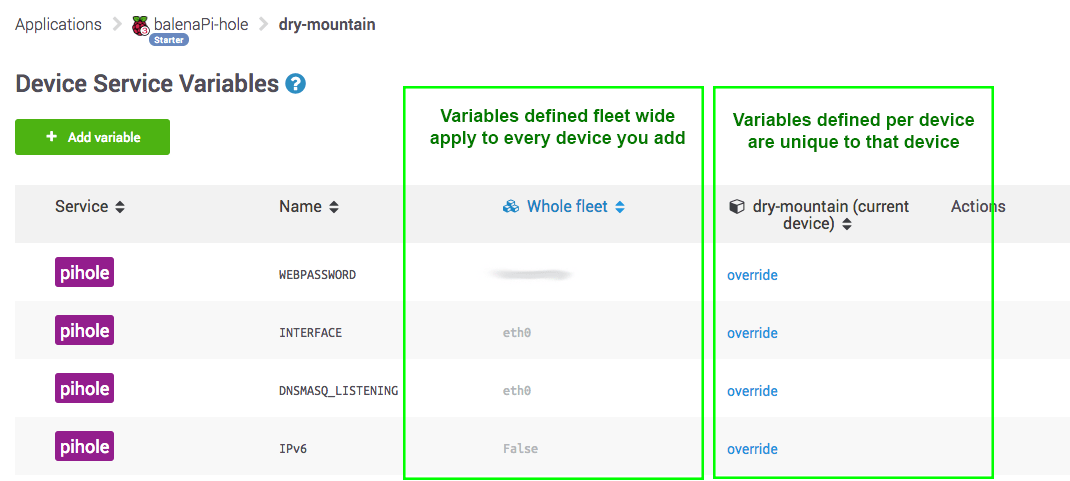1070x481 pixels.
Task: Click the blurred WEBPASSWORD fleet value
Action: [x=530, y=274]
